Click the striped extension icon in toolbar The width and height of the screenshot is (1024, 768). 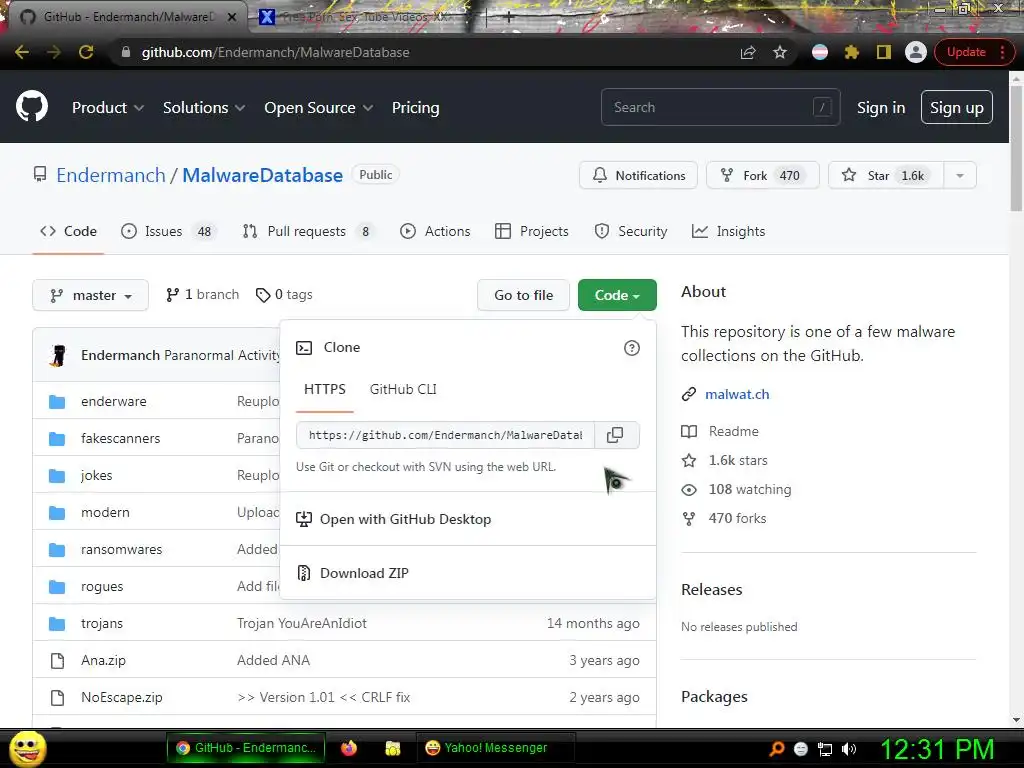tap(820, 52)
